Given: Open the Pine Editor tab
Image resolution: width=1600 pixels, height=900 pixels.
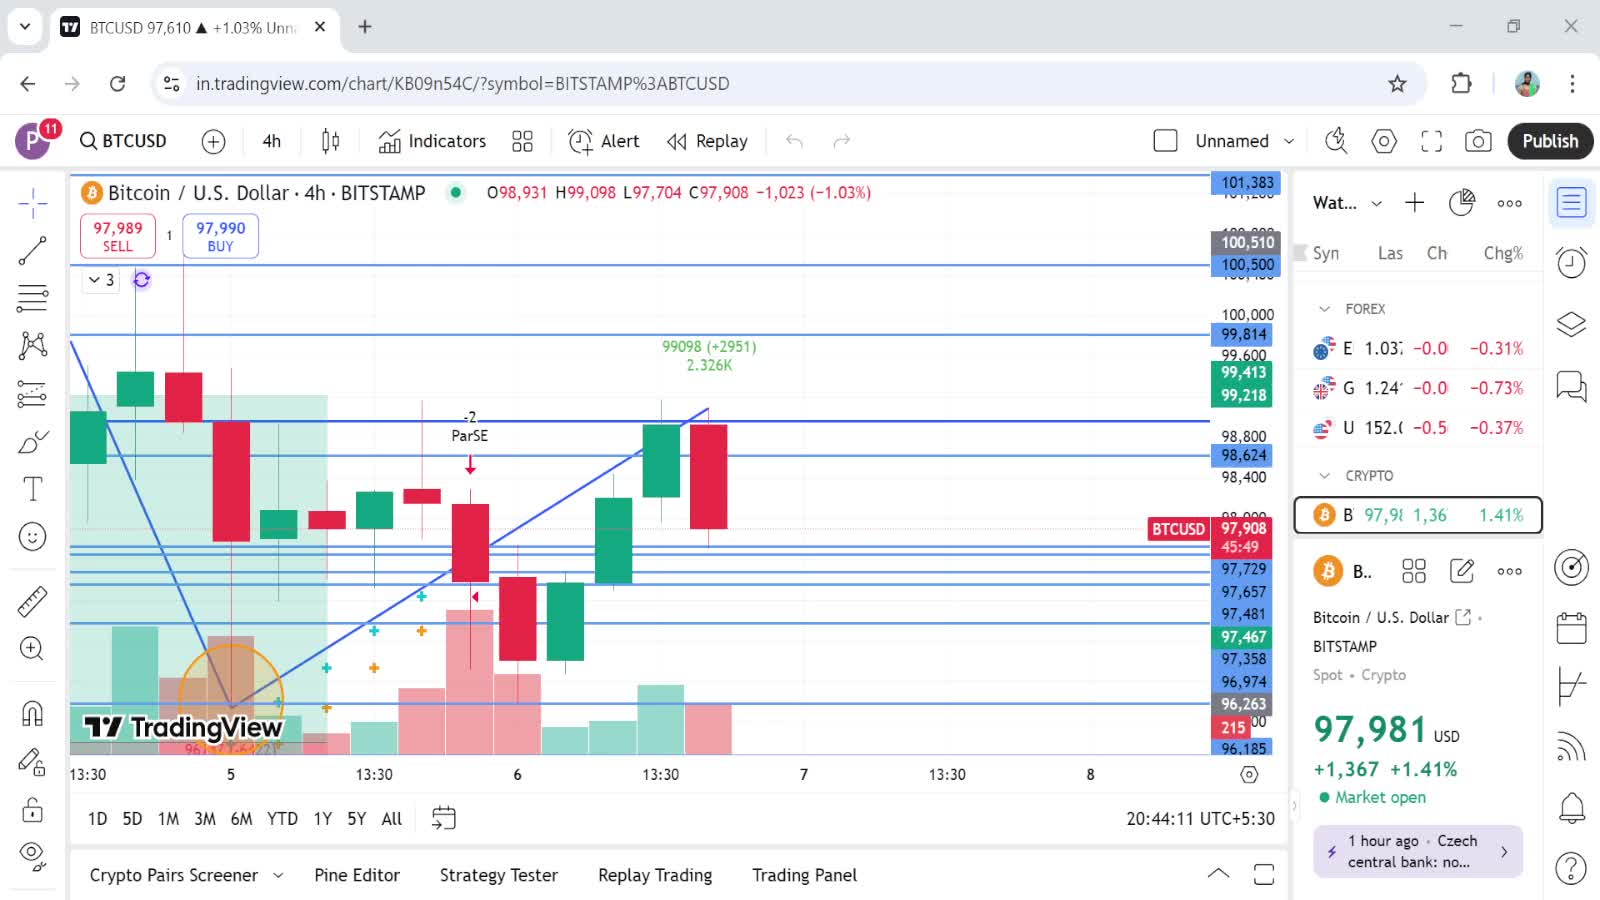Looking at the screenshot, I should pos(357,876).
